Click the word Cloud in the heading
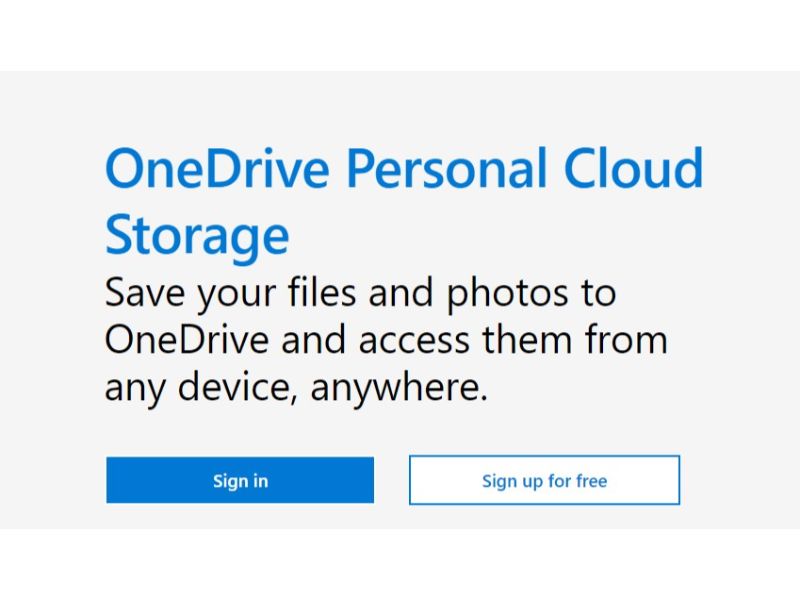 [x=634, y=168]
